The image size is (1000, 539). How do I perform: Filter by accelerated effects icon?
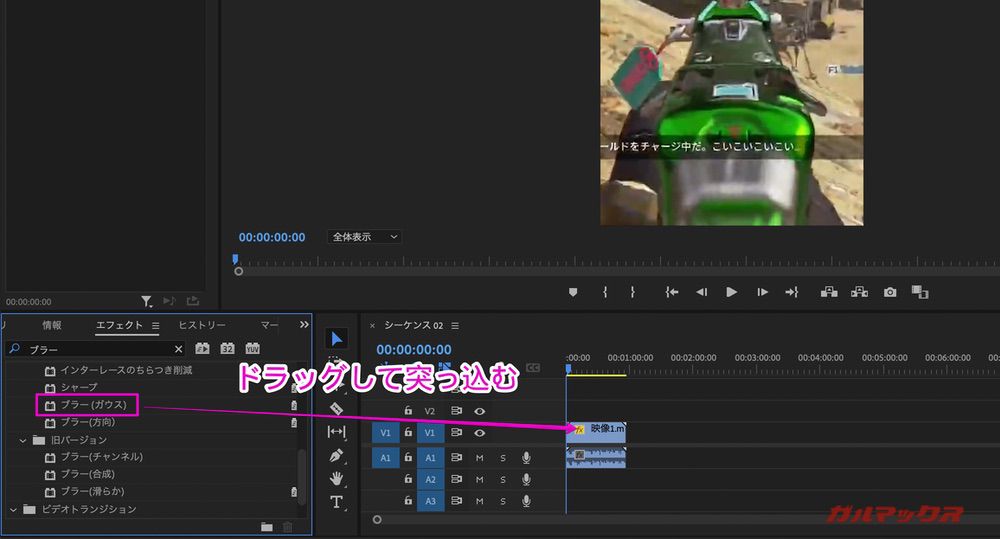[x=202, y=348]
